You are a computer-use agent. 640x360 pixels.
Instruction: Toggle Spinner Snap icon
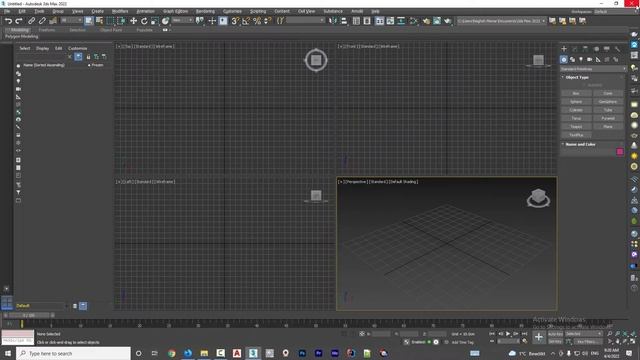coord(267,21)
